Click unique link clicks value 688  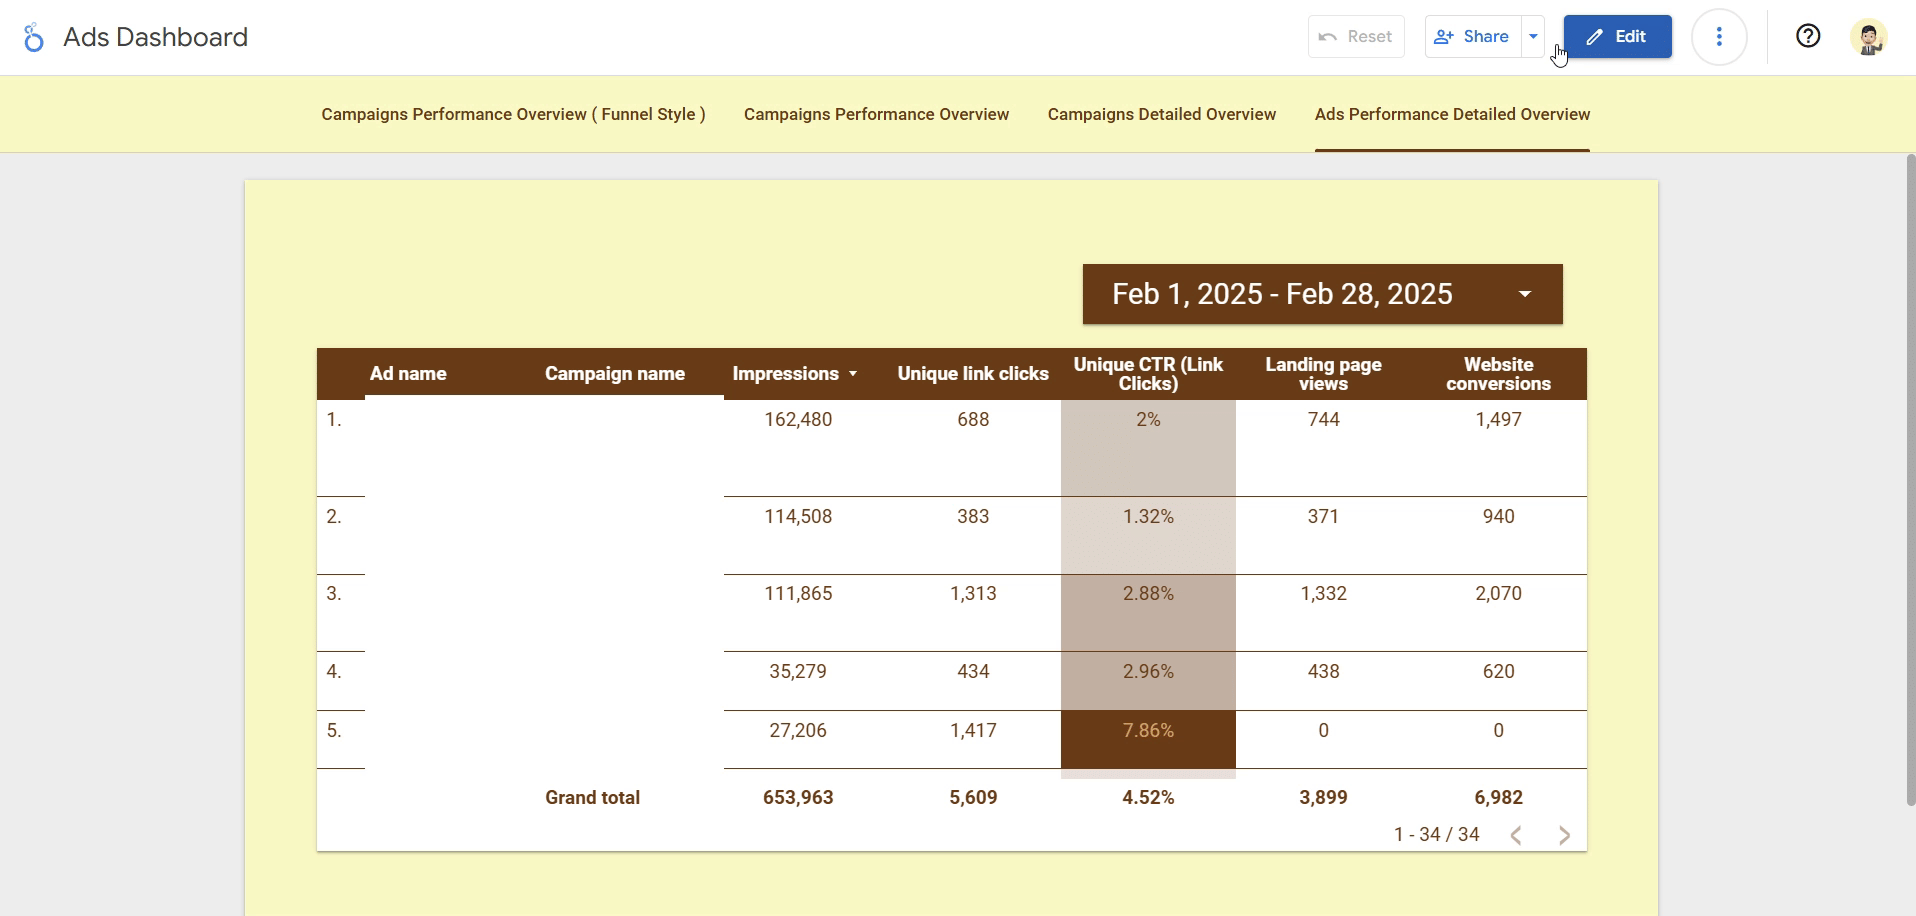point(973,420)
